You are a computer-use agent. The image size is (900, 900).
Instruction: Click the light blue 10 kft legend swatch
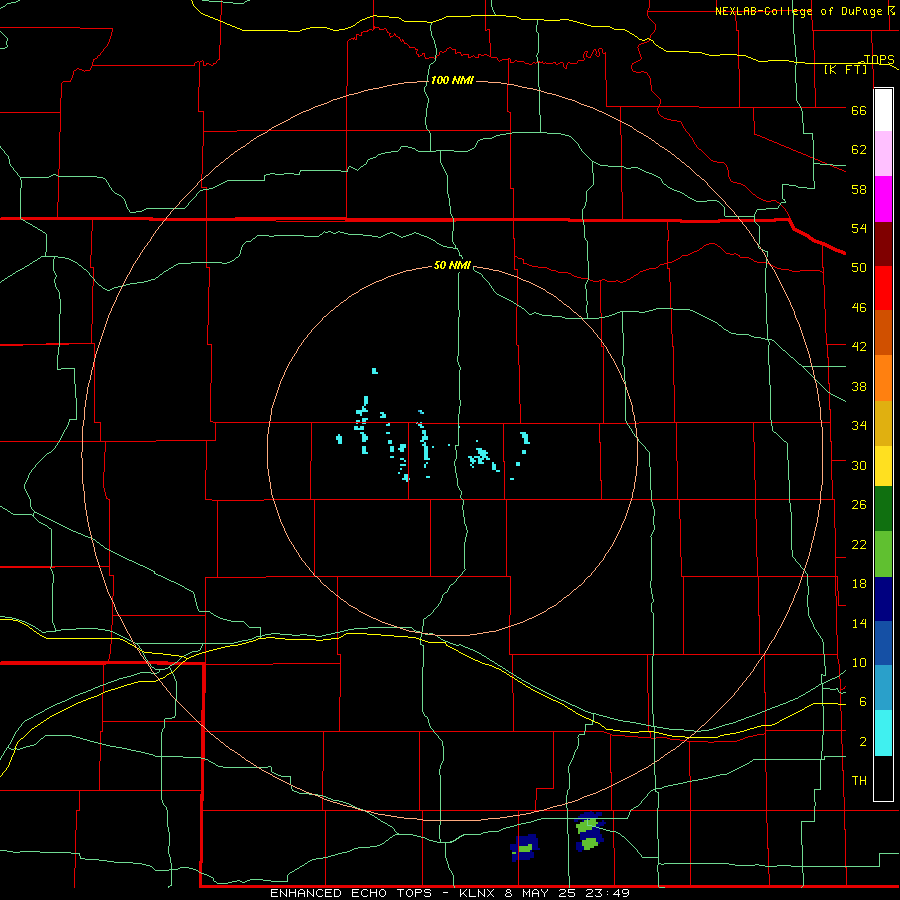click(883, 688)
